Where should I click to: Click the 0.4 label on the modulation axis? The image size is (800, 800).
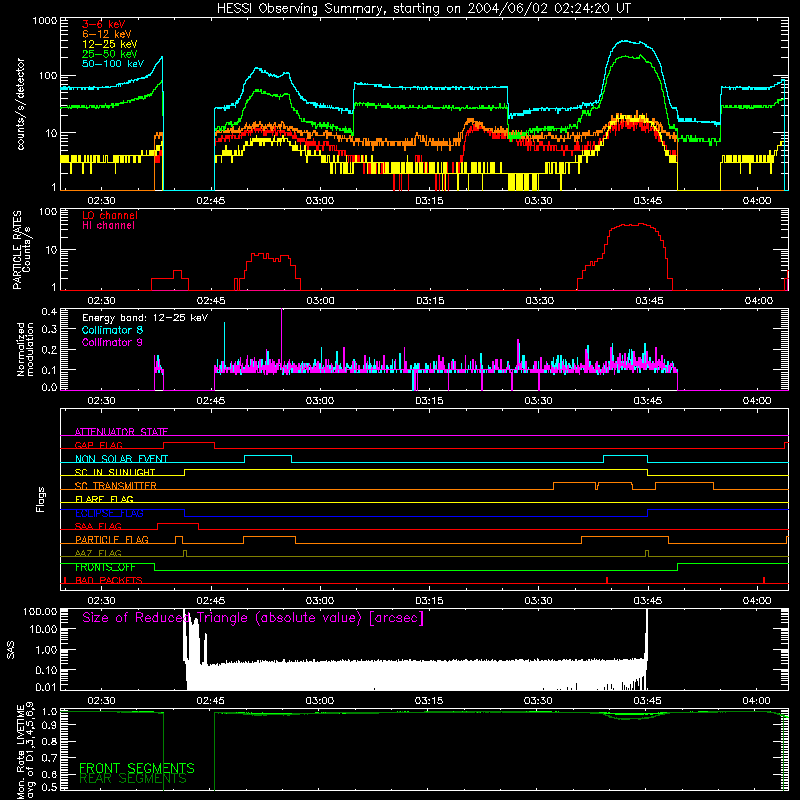(x=49, y=311)
